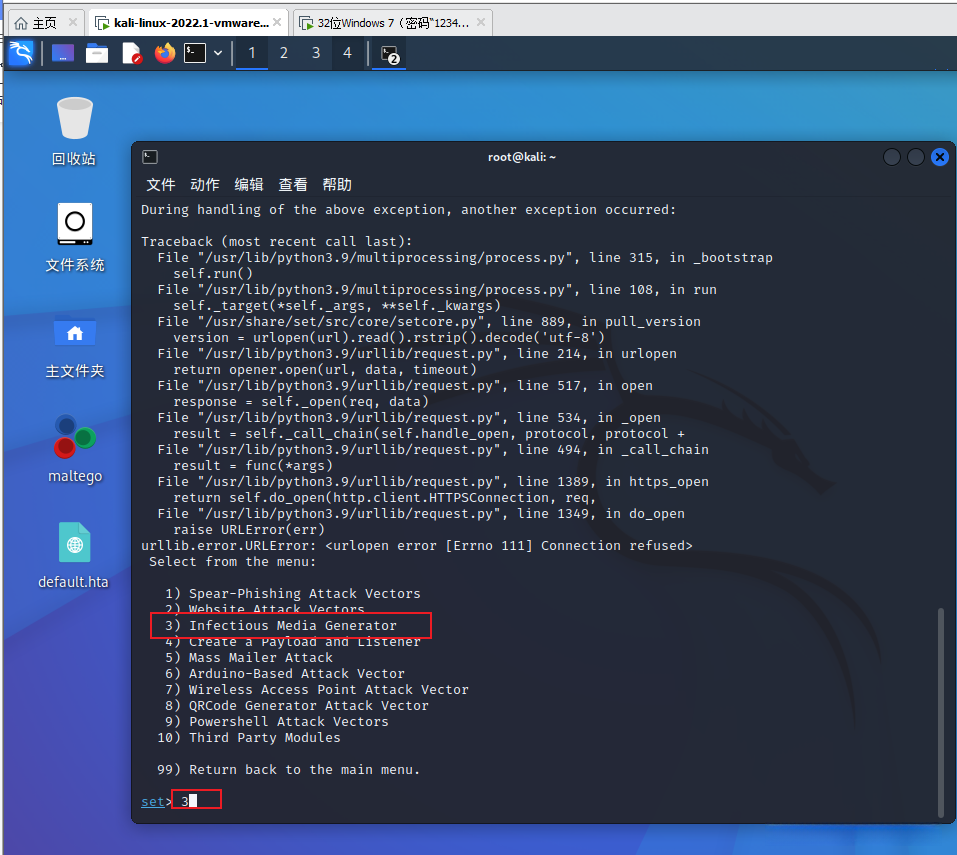The height and width of the screenshot is (855, 957).
Task: Open the 编辑 menu in terminal
Action: [x=249, y=184]
